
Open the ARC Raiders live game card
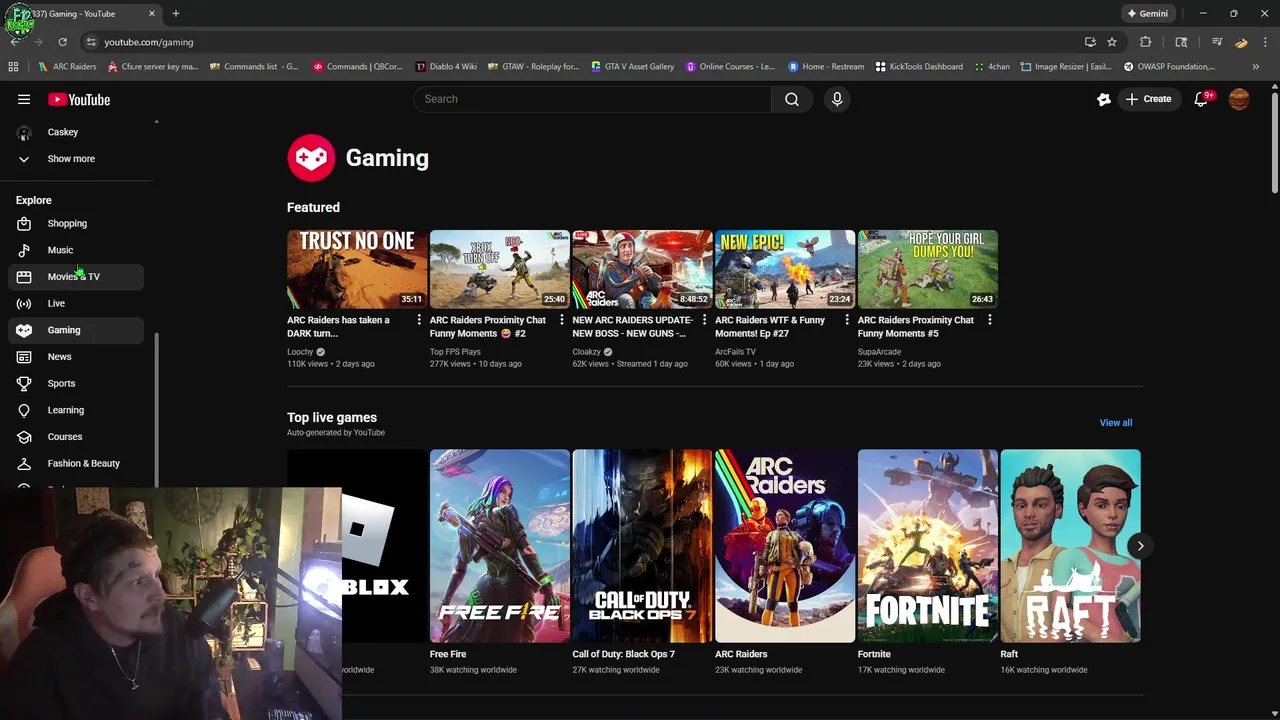pos(784,546)
